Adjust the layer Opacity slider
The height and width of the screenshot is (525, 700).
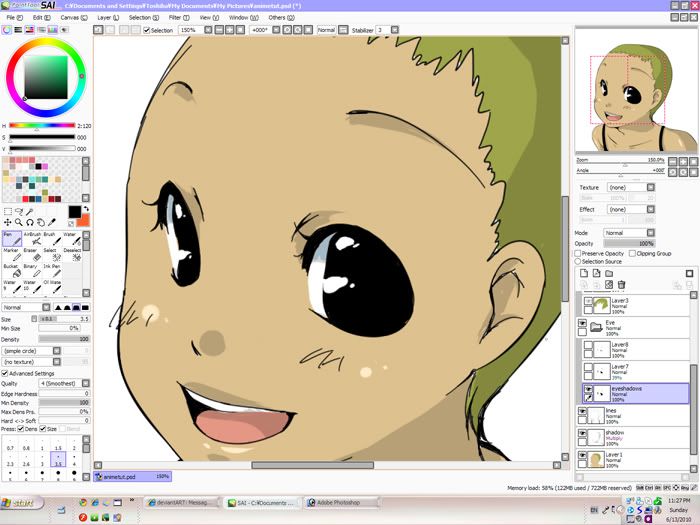click(629, 243)
